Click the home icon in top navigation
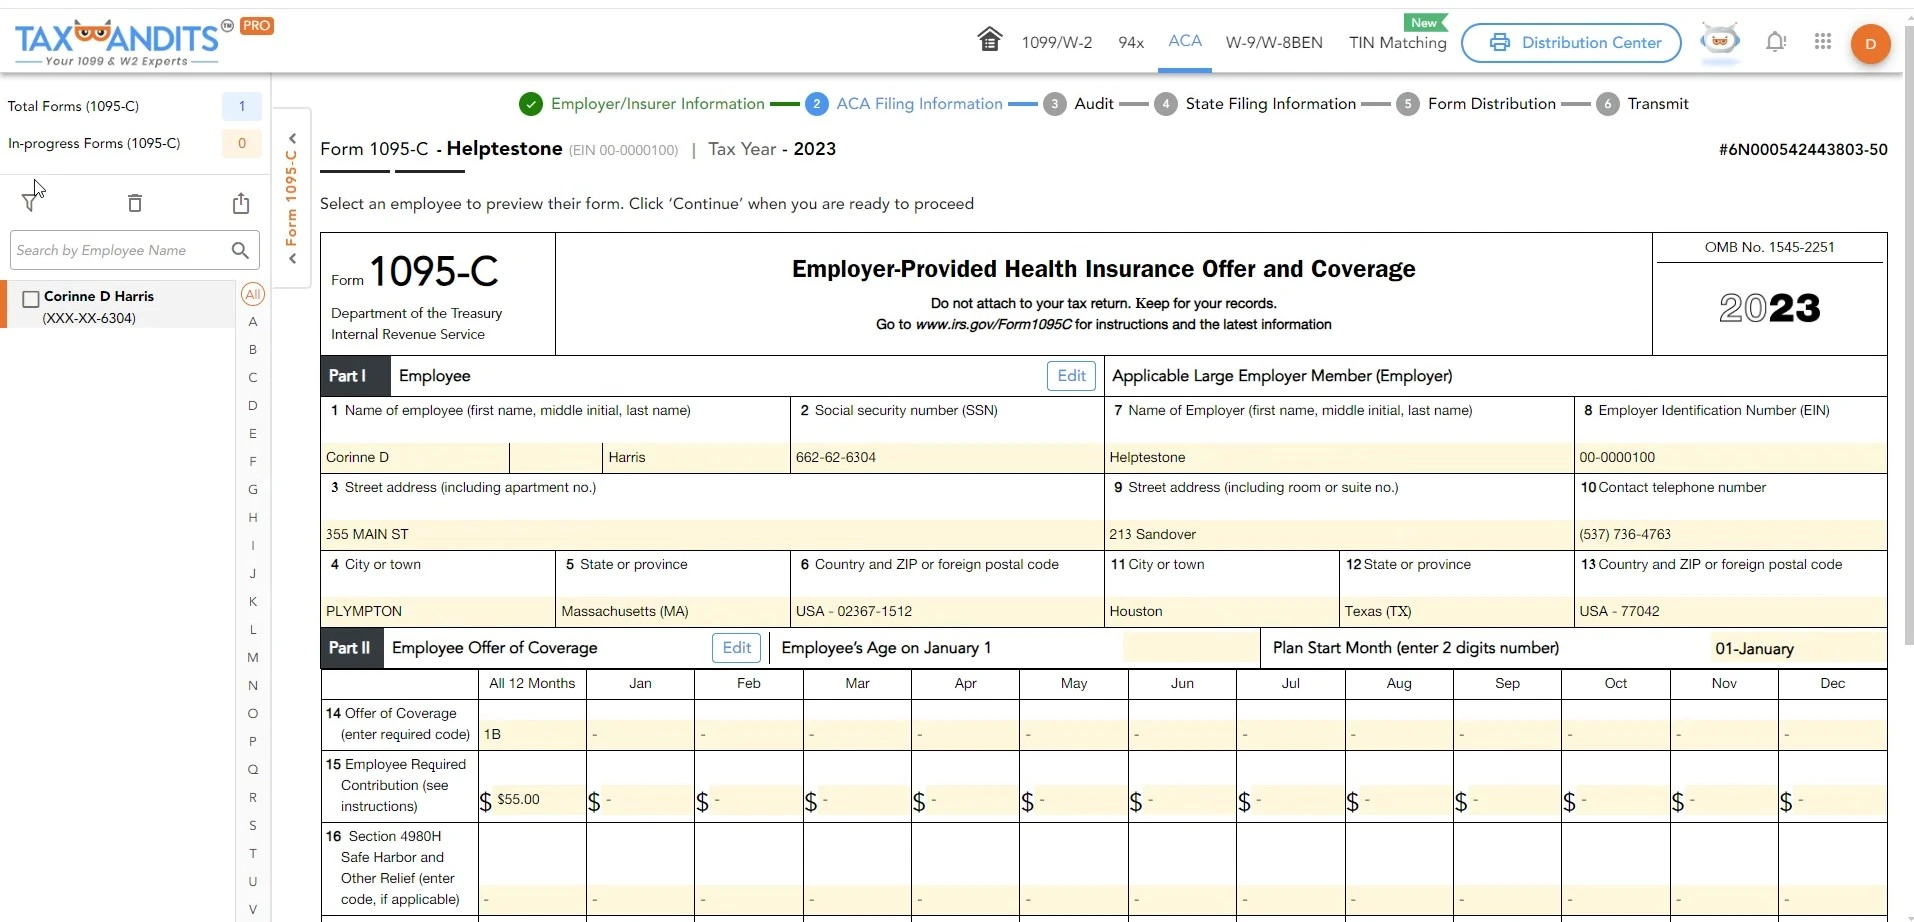The height and width of the screenshot is (922, 1914). pos(989,41)
